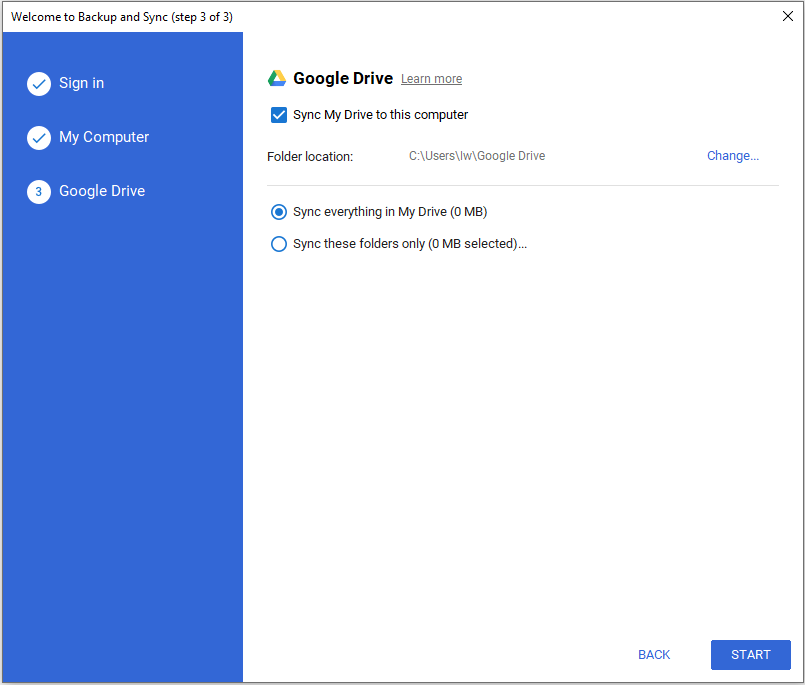This screenshot has width=805, height=685.
Task: Select Sync everything in My Drive
Action: coord(279,211)
